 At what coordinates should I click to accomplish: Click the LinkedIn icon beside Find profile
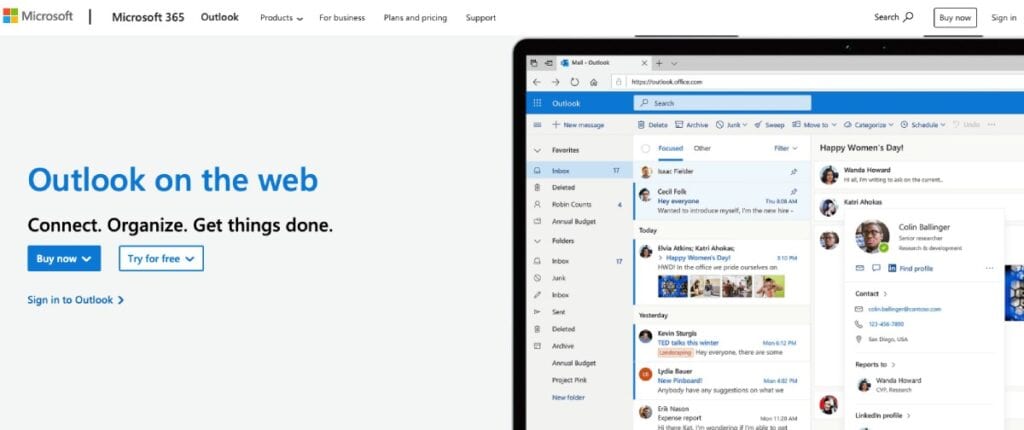tap(893, 268)
